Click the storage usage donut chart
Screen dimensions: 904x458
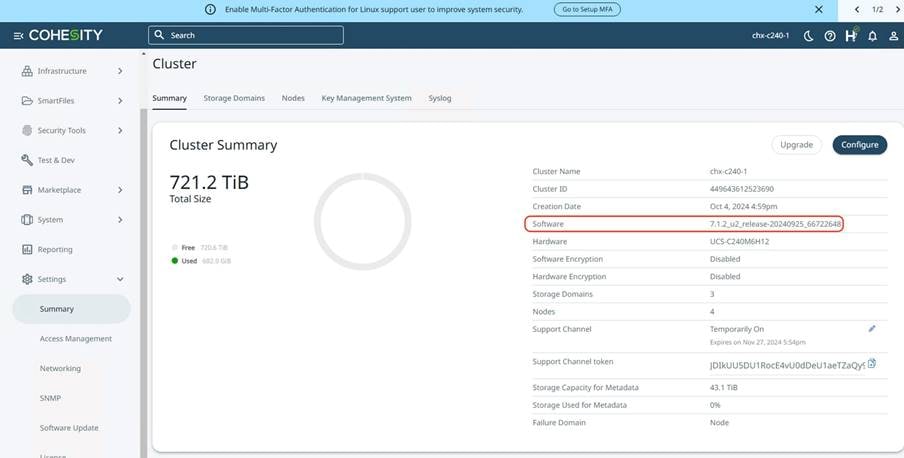click(363, 221)
